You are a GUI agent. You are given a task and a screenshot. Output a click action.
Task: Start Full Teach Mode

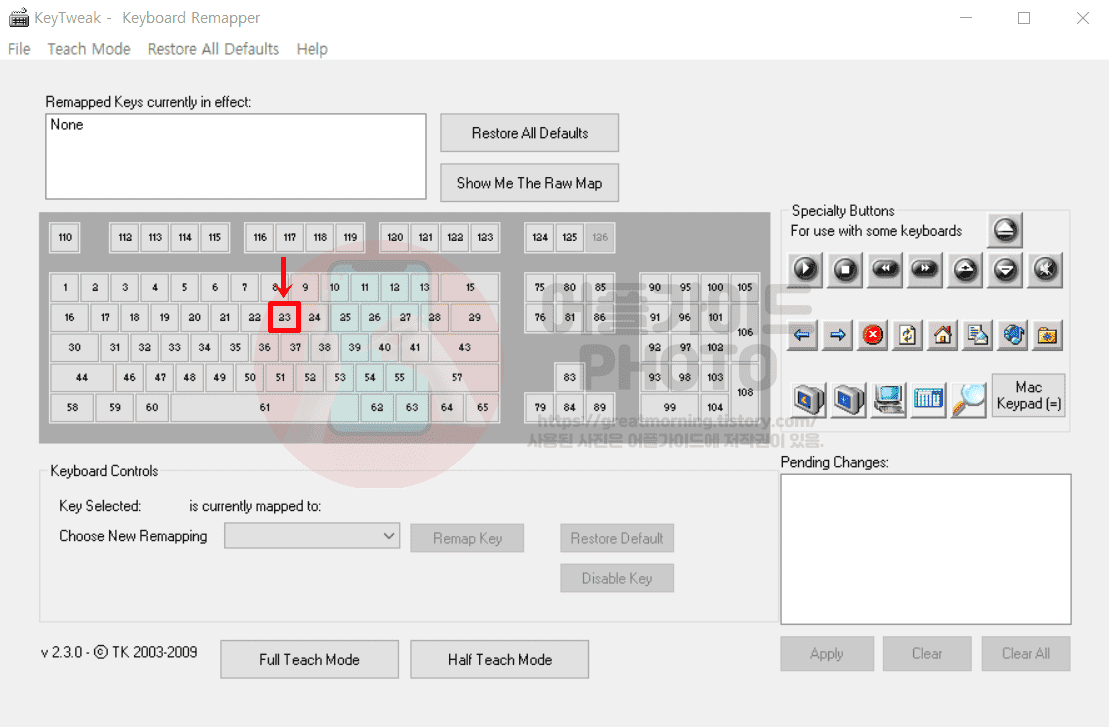[309, 660]
